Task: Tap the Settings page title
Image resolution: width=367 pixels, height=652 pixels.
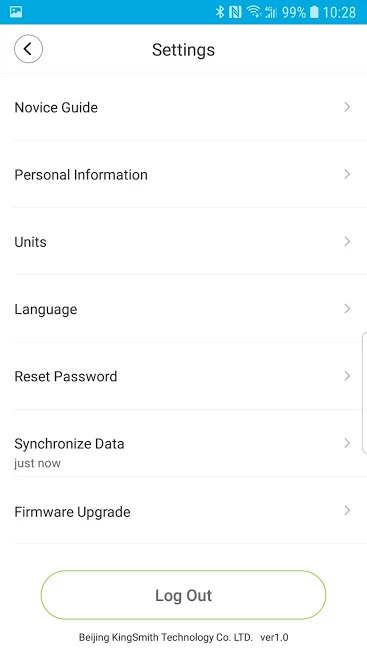Action: (183, 50)
